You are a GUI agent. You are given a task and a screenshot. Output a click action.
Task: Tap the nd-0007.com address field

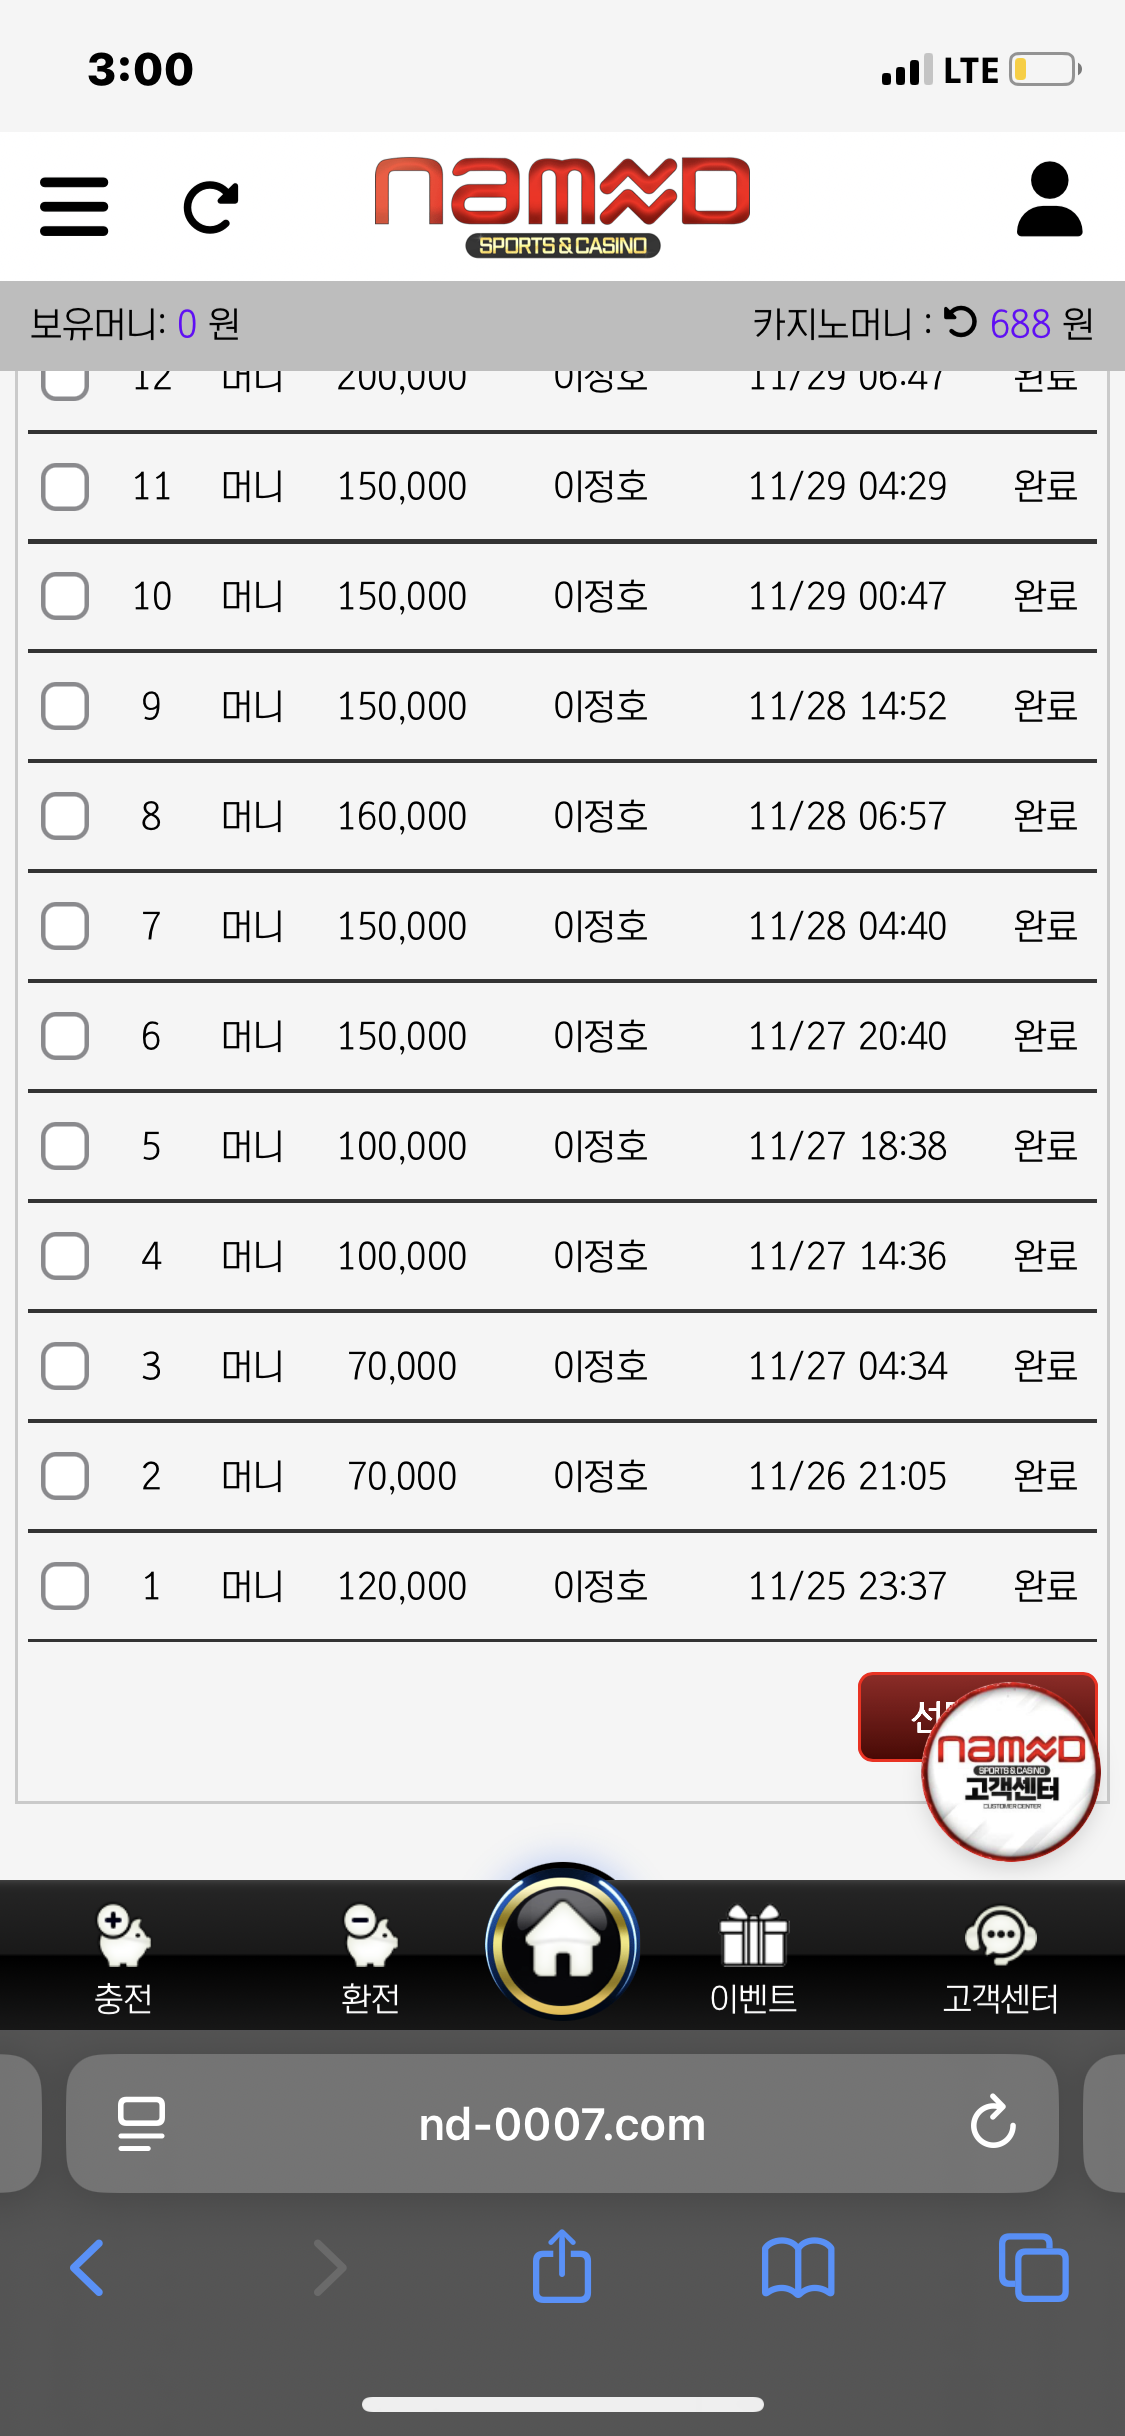562,2124
